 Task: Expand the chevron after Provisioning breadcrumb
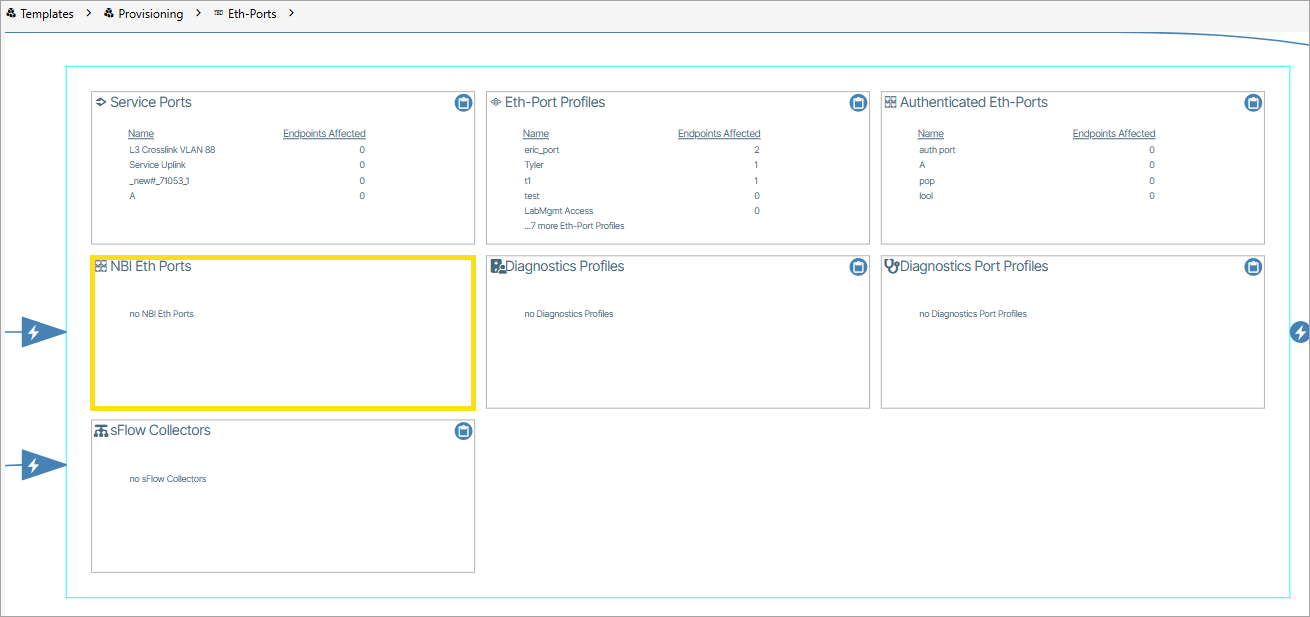pos(198,14)
